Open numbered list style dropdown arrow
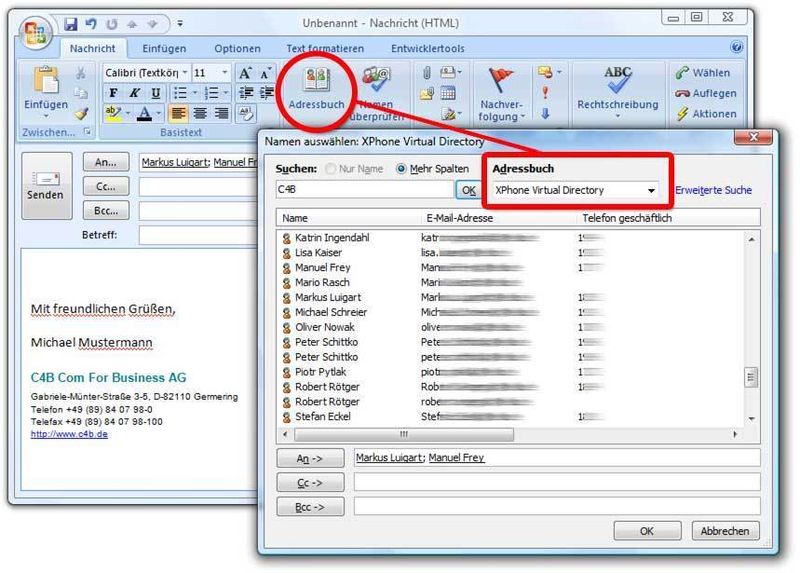Image resolution: width=800 pixels, height=573 pixels. tap(226, 93)
